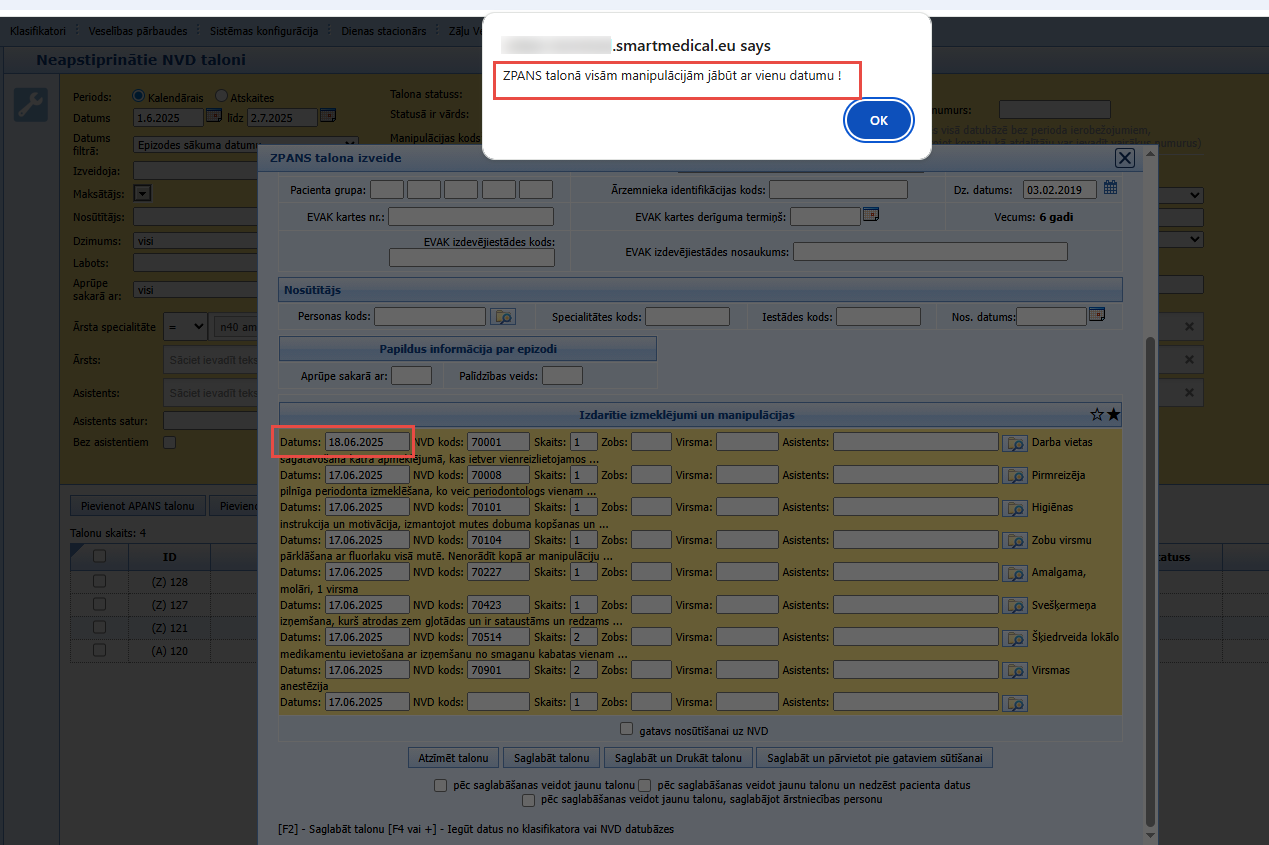Open calendar for Dz. datums field

coord(1110,188)
